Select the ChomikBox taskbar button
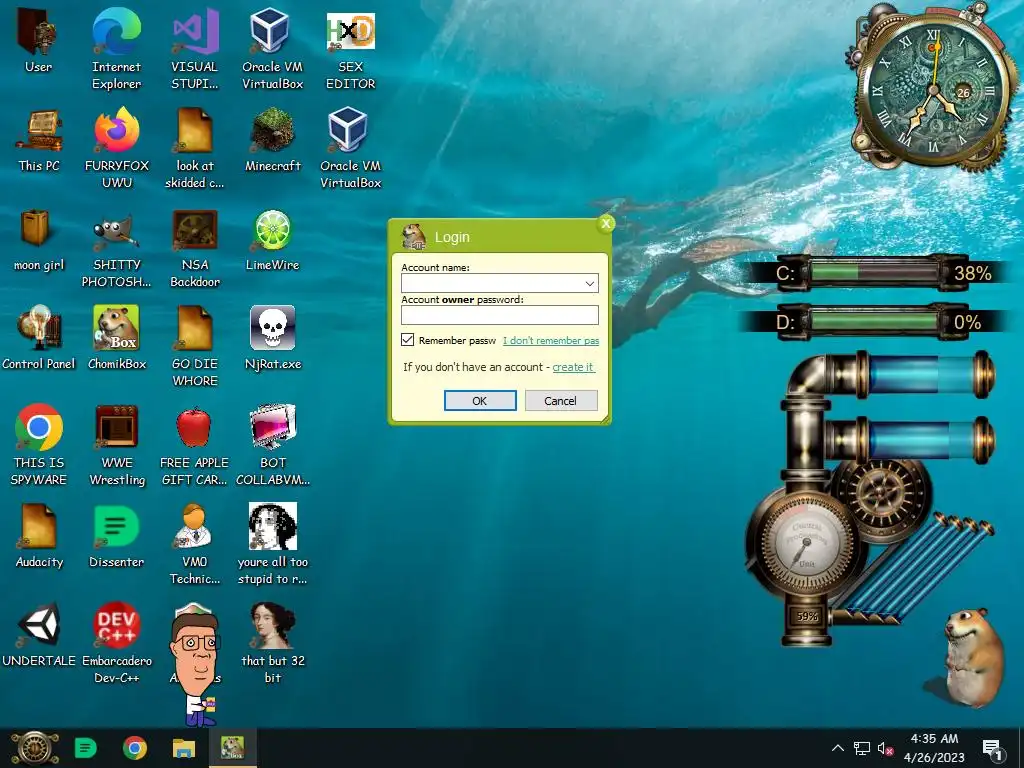1024x768 pixels. point(232,748)
